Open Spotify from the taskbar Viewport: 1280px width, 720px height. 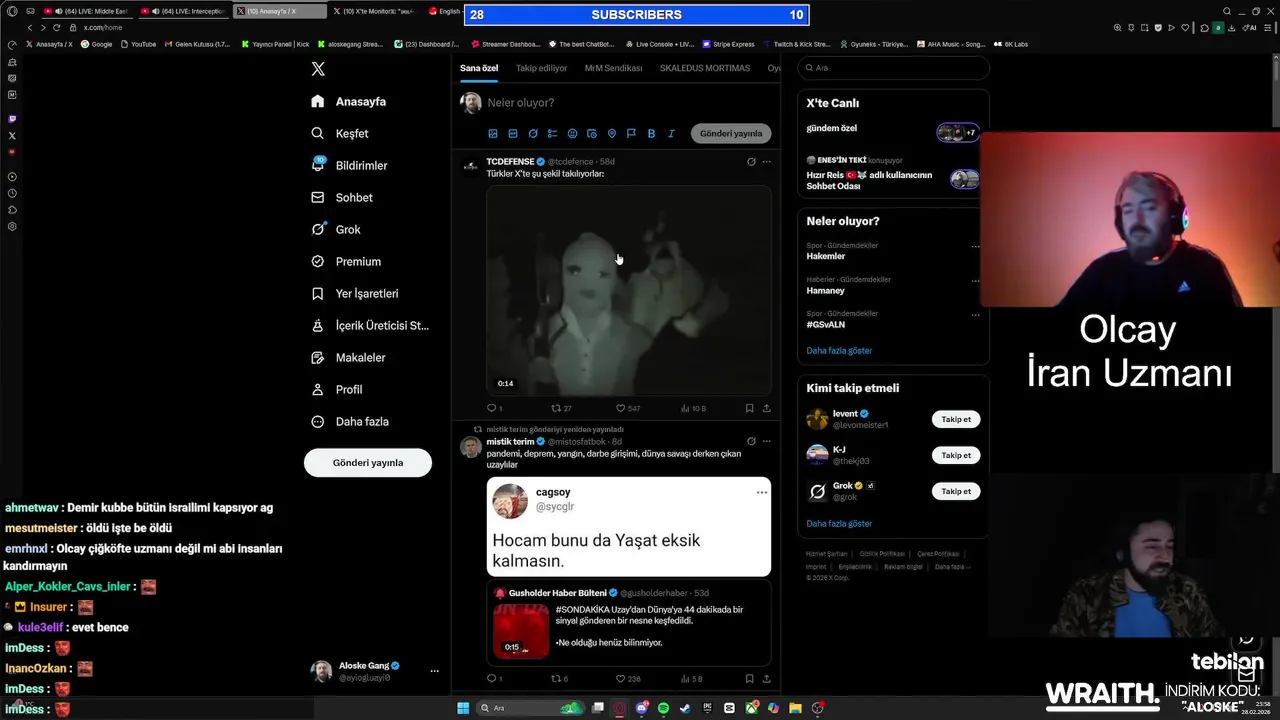pyautogui.click(x=663, y=708)
